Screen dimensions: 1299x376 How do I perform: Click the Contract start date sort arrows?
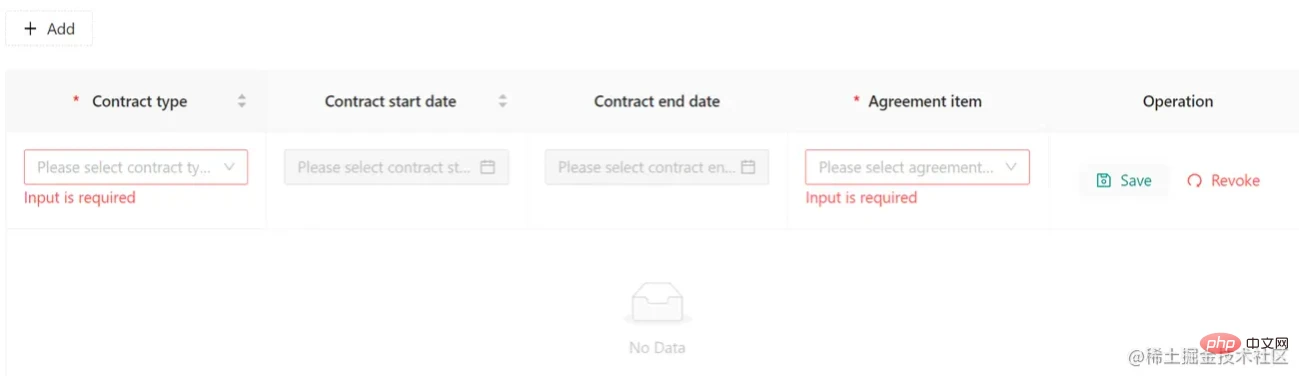point(503,101)
